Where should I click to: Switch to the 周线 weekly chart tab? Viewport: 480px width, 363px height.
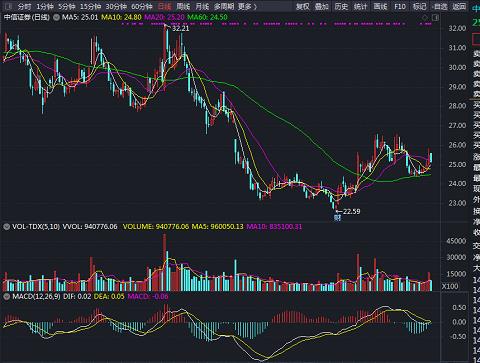click(x=183, y=7)
